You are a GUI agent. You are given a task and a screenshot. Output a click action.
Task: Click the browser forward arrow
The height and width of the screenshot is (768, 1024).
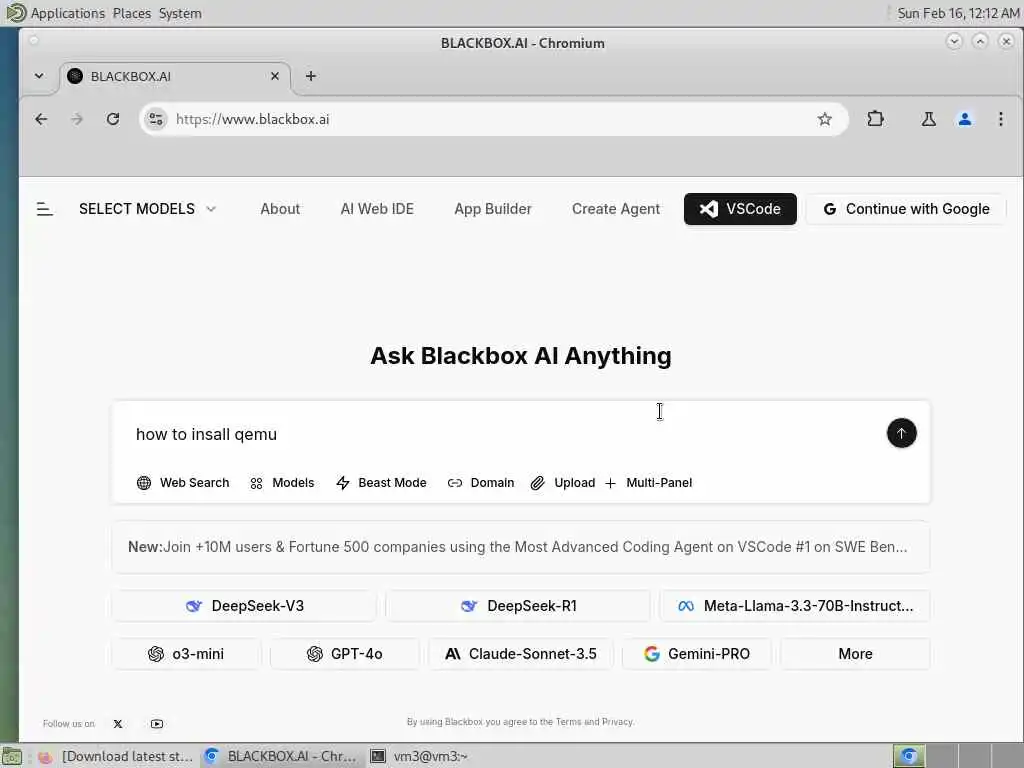pos(77,119)
